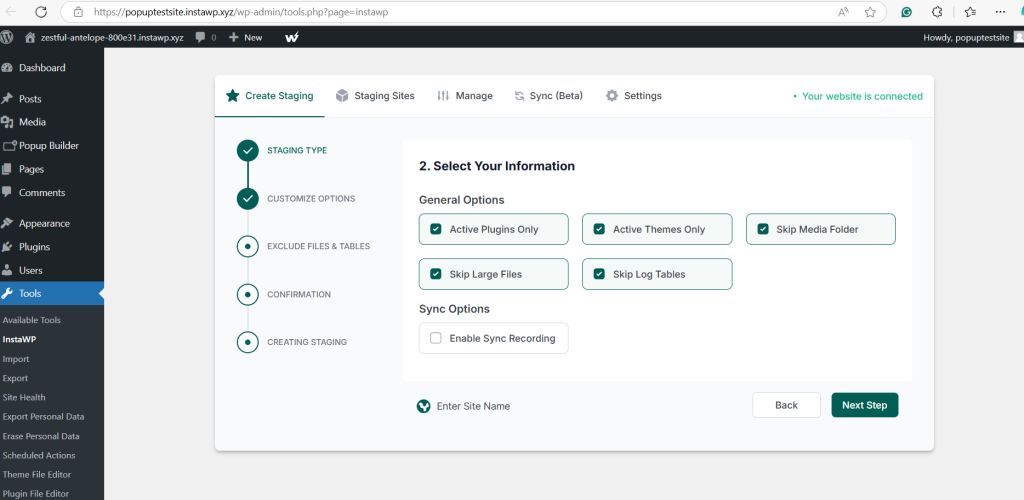Open Scheduled Actions submenu item
This screenshot has height=500, width=1024.
point(39,455)
